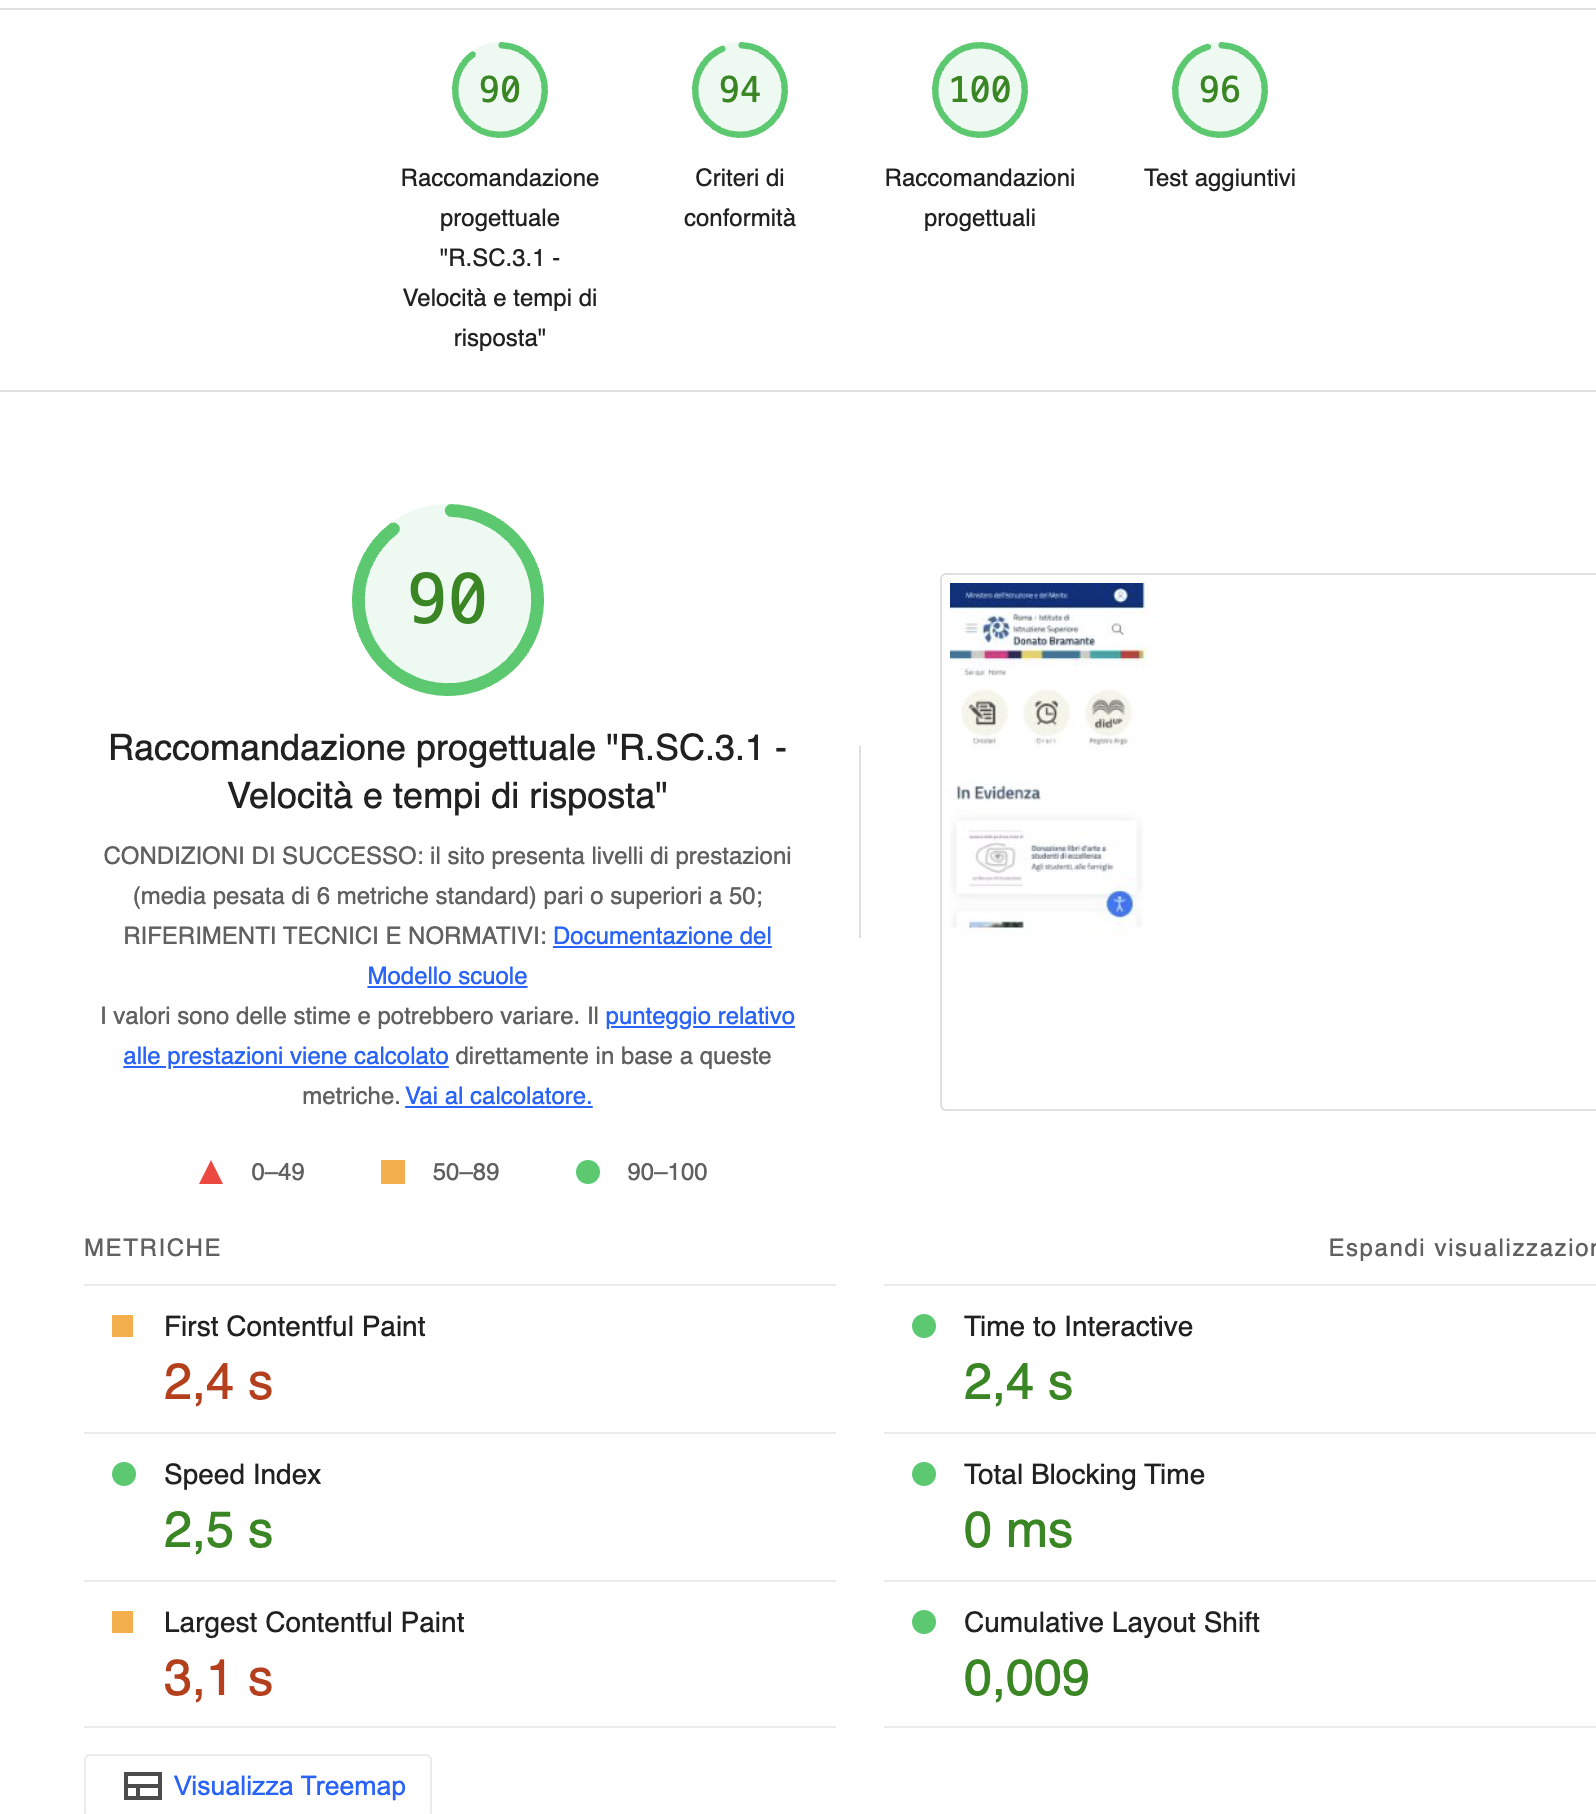This screenshot has width=1596, height=1814.
Task: Expand the Largest Contentful Paint metric
Action: [x=460, y=1655]
